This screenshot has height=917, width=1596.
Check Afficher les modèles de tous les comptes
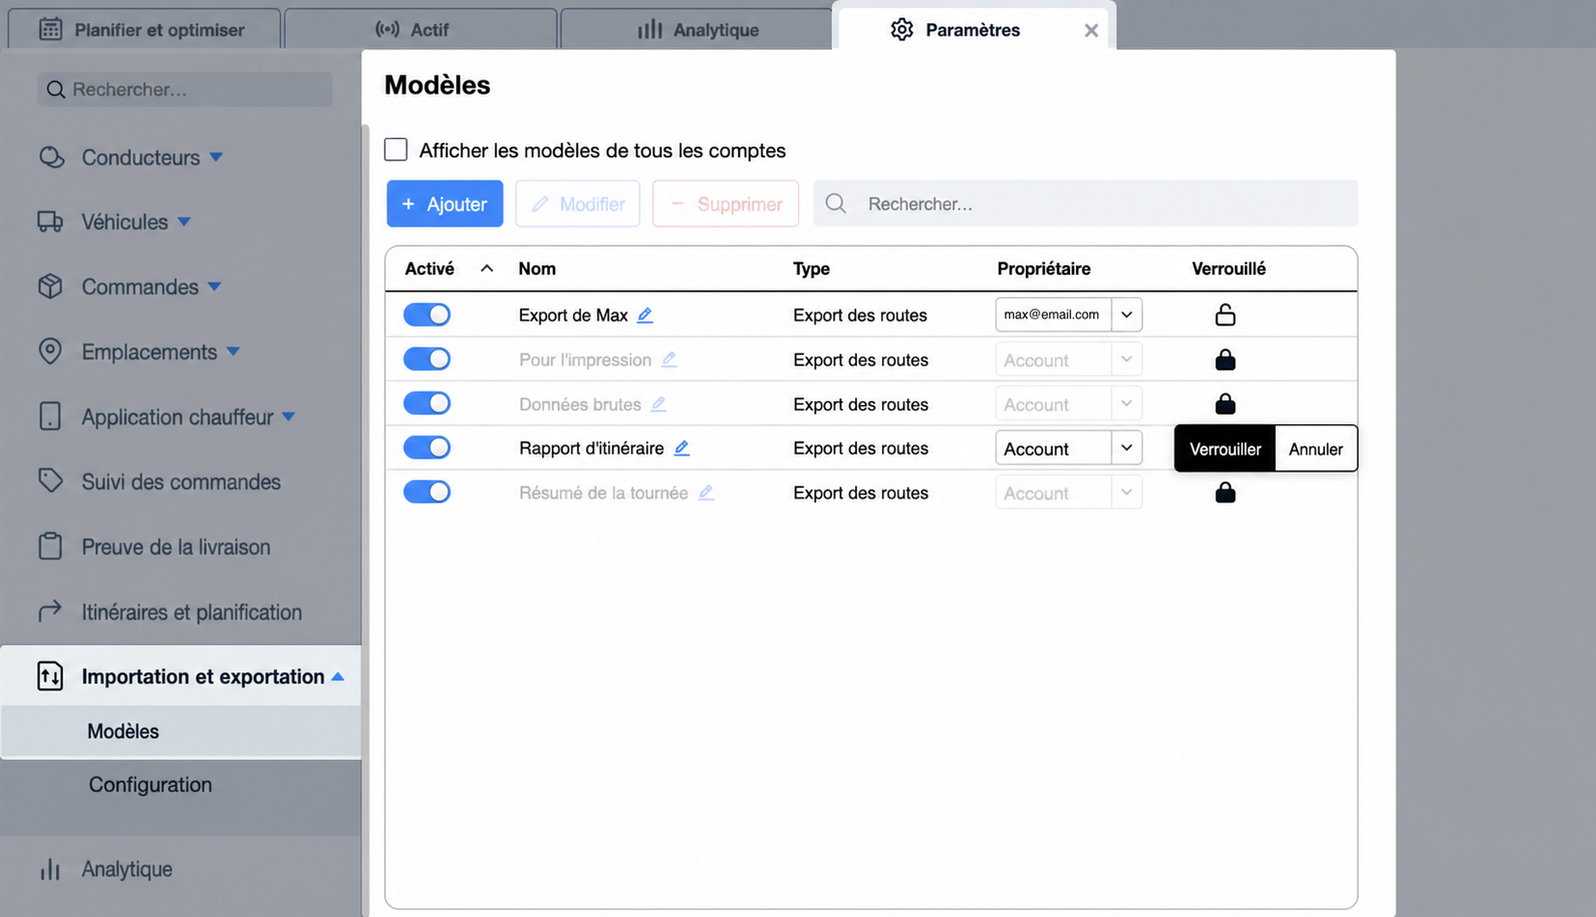click(x=396, y=150)
